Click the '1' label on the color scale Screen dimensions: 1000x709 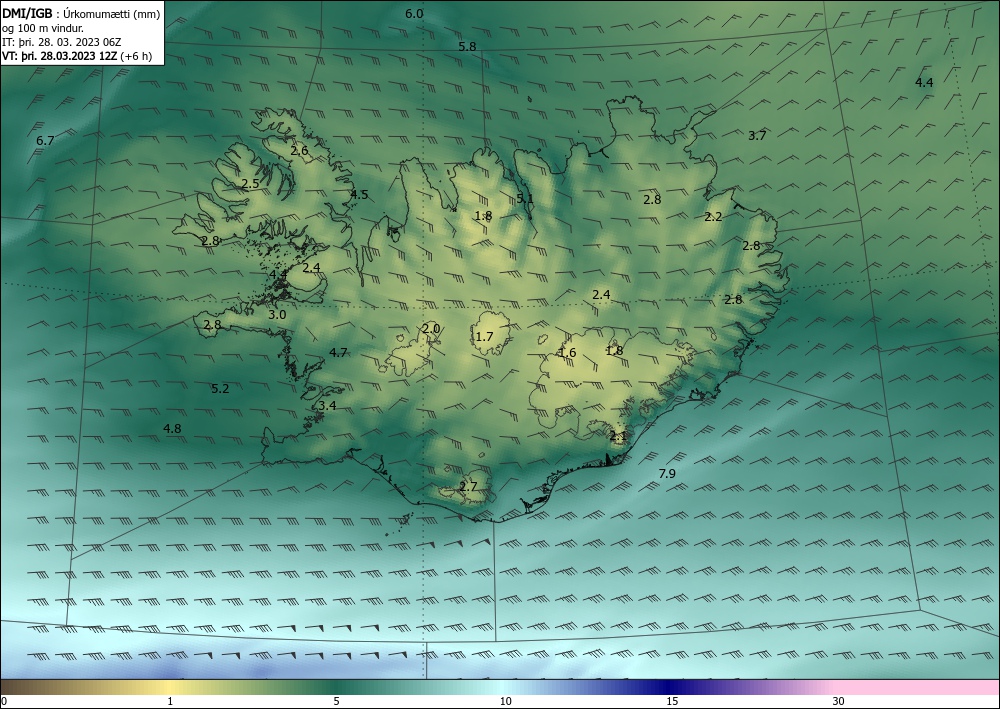170,701
